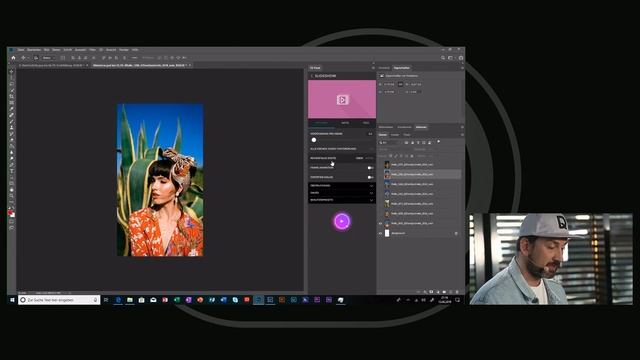Select the topmost layer in Layers panel
This screenshot has width=640, height=360.
[422, 164]
